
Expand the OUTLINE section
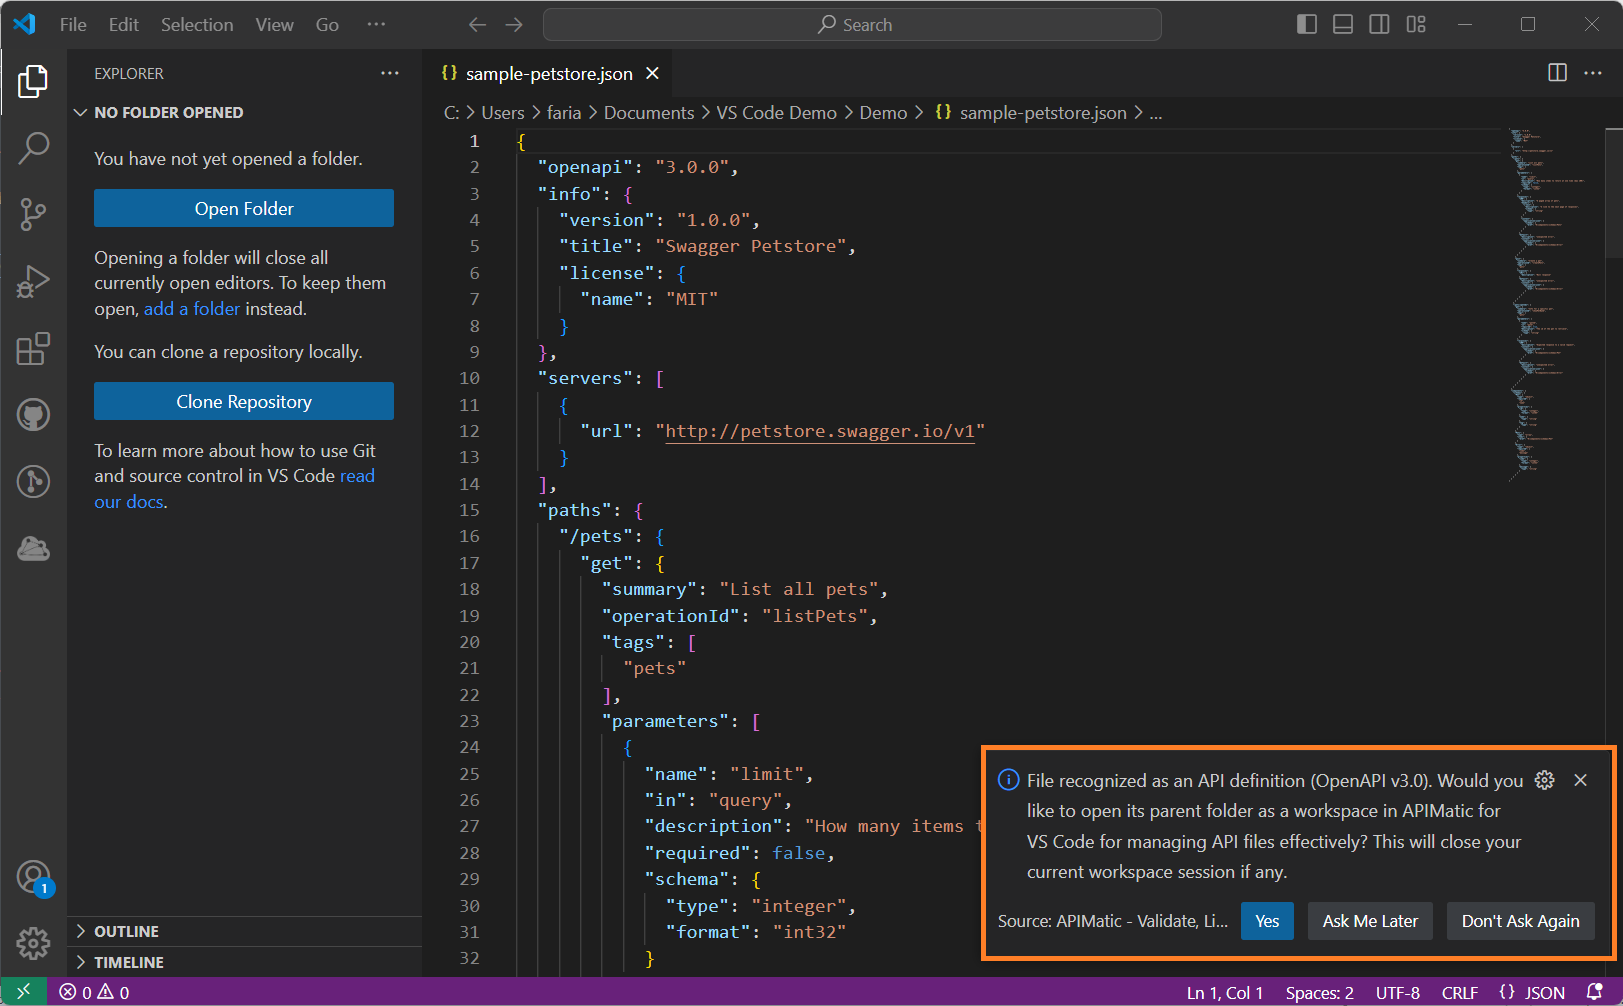pos(245,931)
